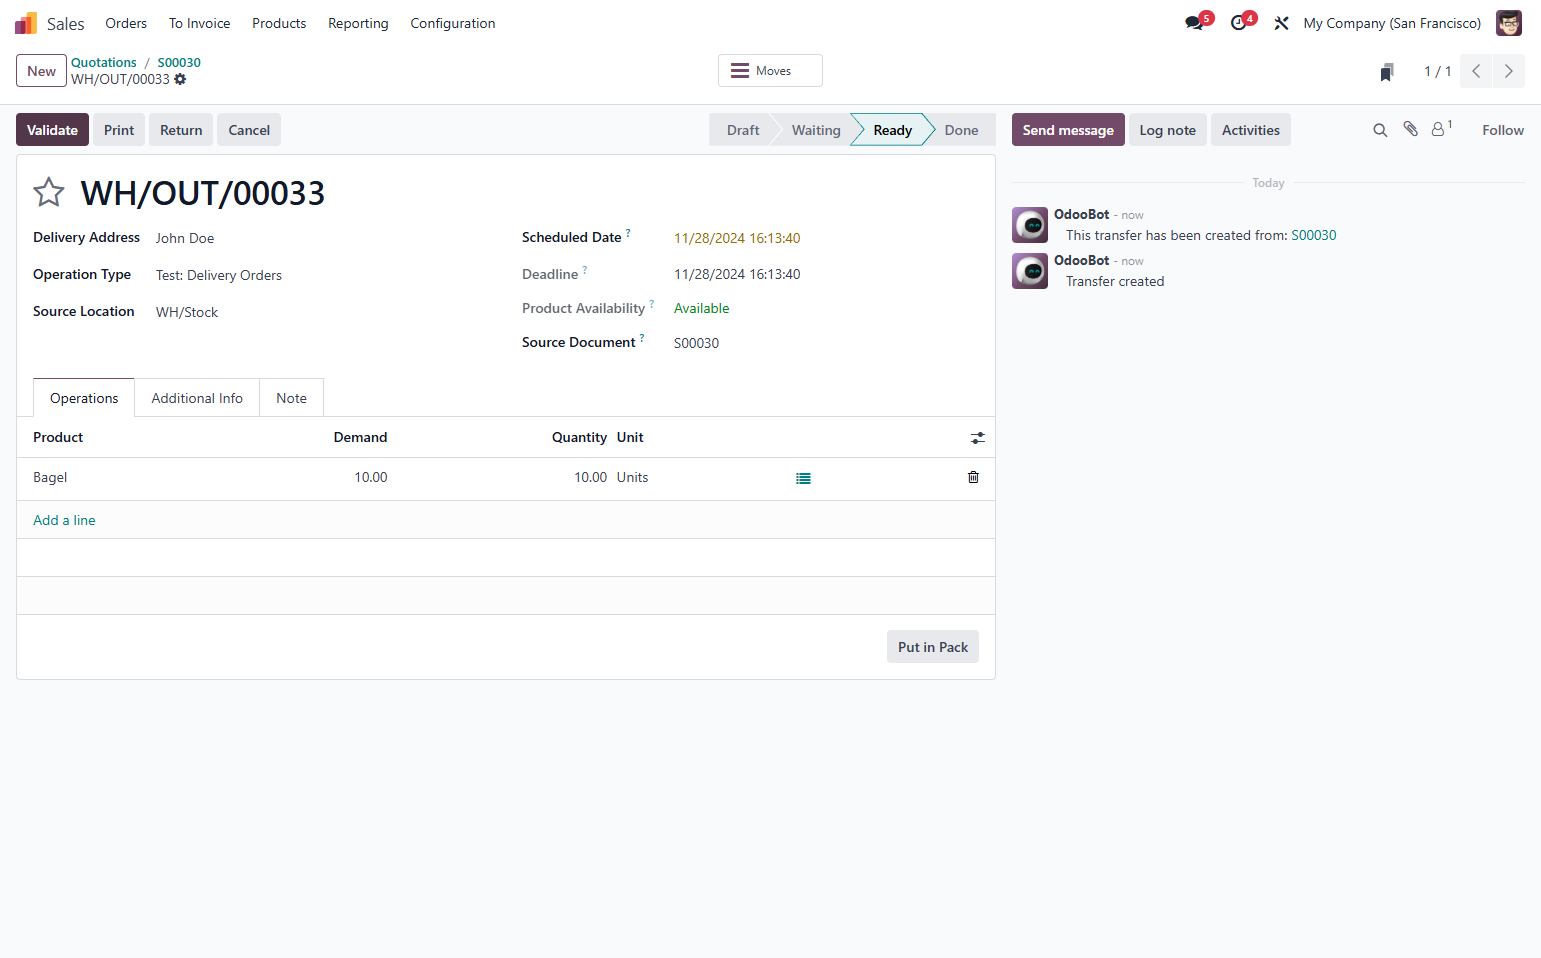
Task: Open the activities clock icon in the top bar
Action: click(1239, 23)
